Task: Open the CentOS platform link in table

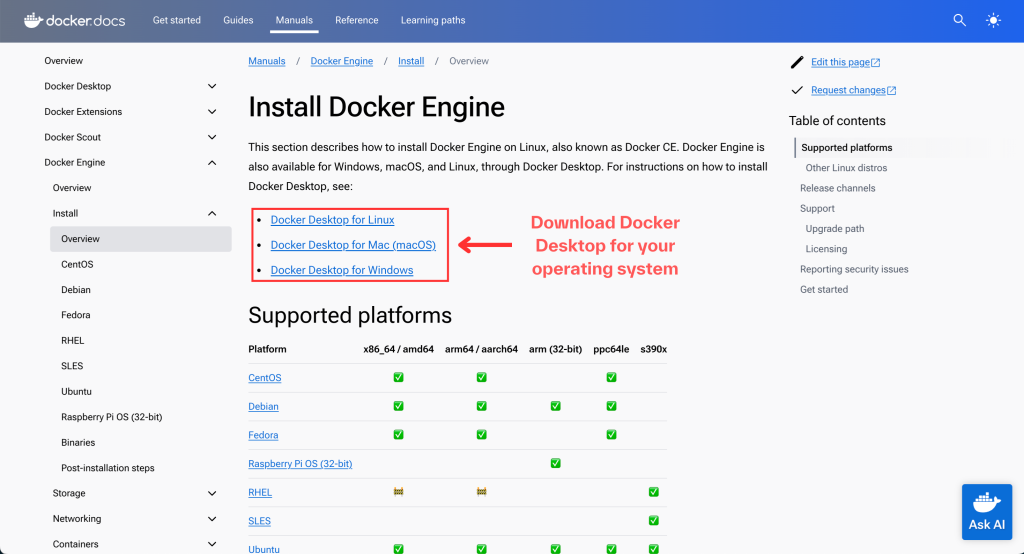Action: coord(264,378)
